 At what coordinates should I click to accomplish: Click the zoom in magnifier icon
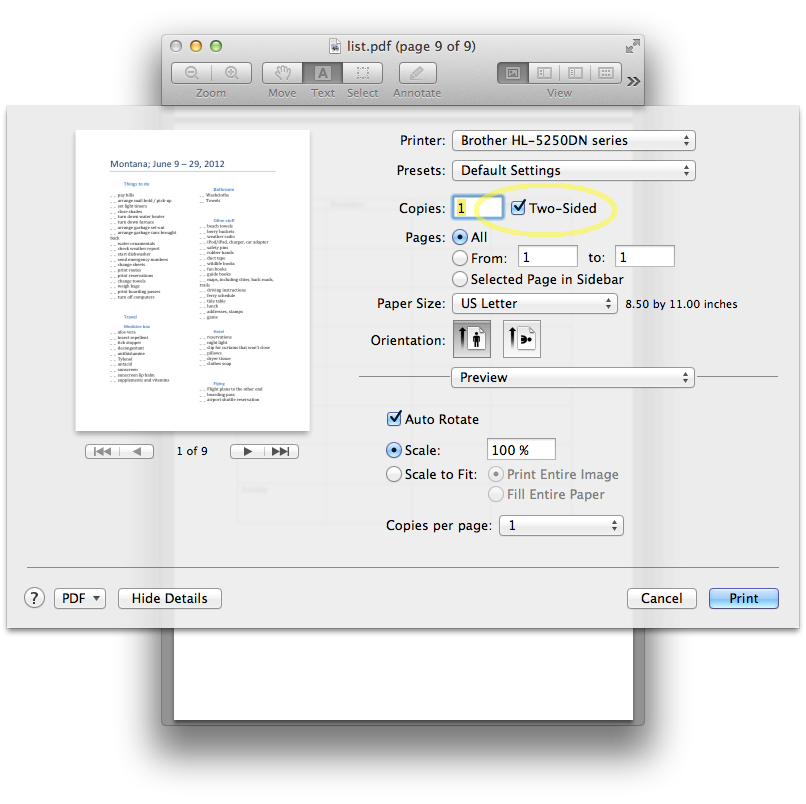pyautogui.click(x=231, y=73)
